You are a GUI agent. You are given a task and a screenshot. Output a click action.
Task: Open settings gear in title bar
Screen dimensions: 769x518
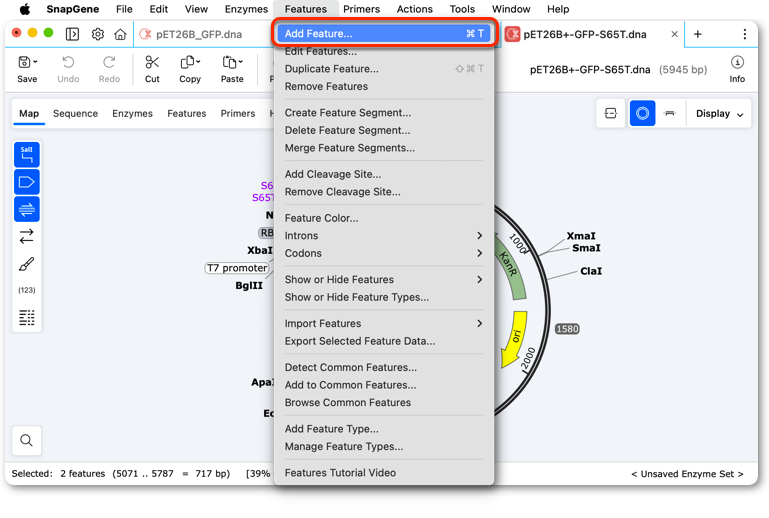coord(98,34)
